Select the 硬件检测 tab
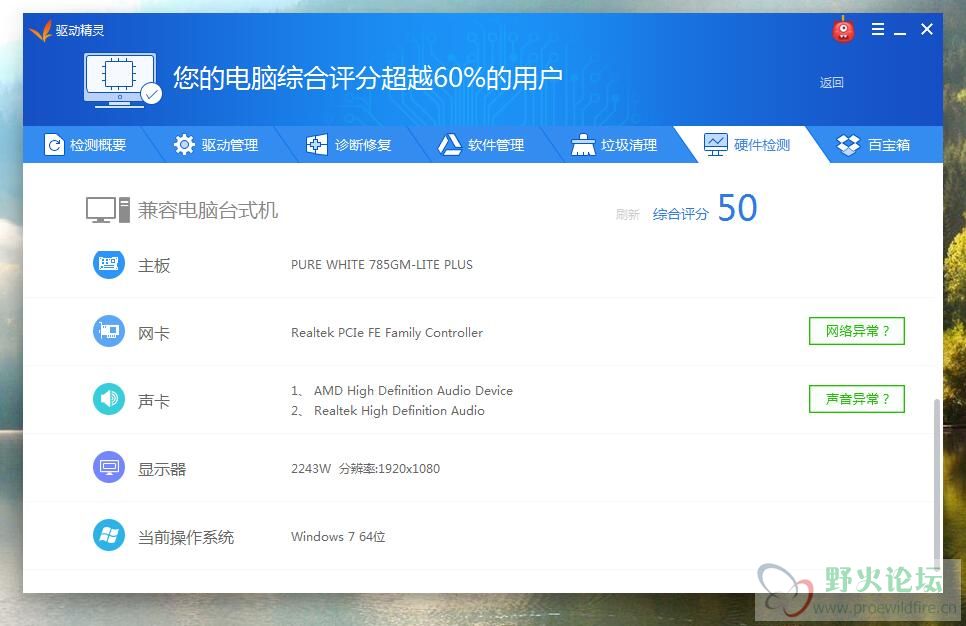 [x=747, y=145]
